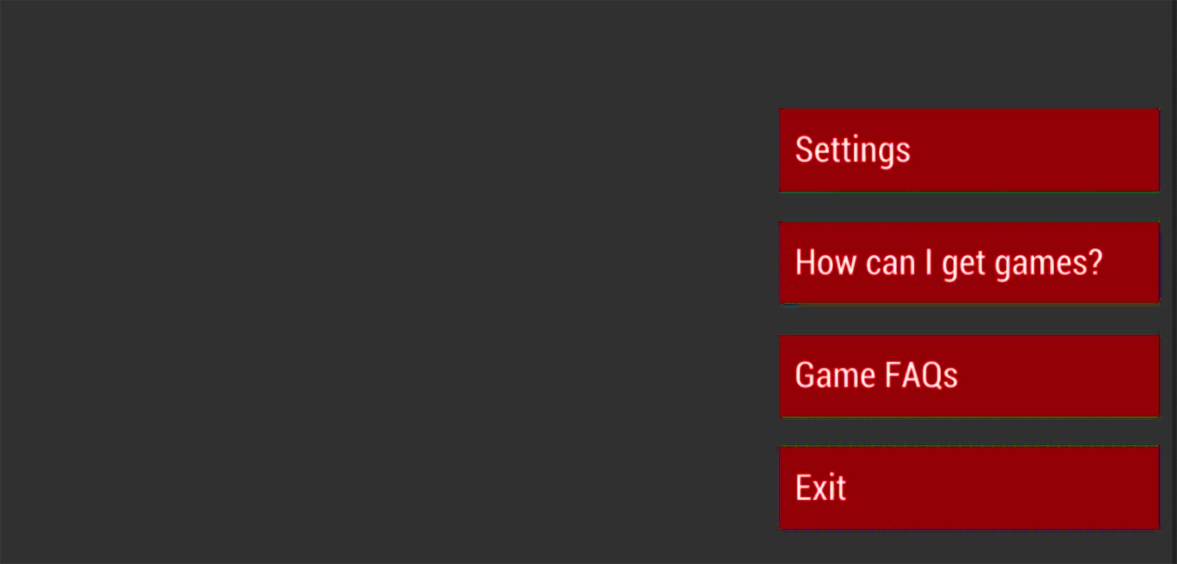Click the Exit text label
The image size is (1177, 564).
820,488
